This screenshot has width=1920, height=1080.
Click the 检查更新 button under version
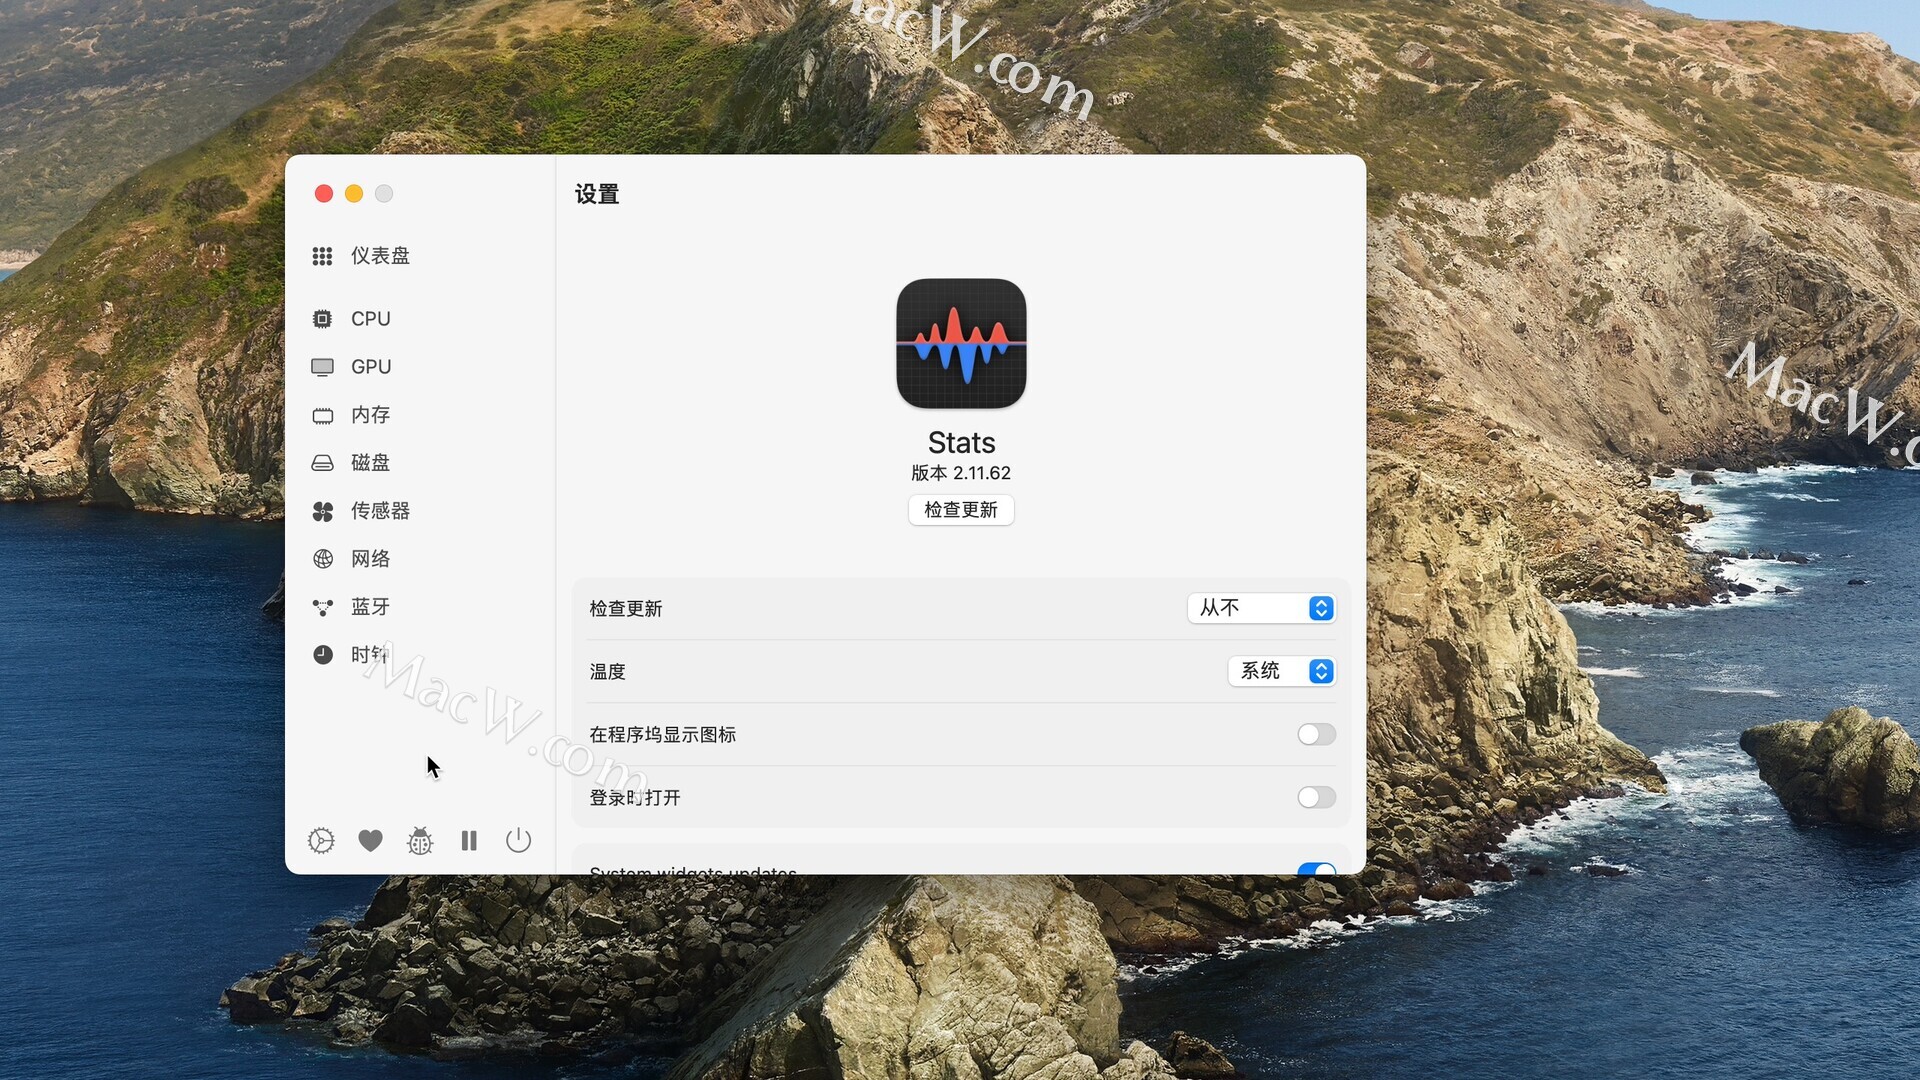click(961, 510)
